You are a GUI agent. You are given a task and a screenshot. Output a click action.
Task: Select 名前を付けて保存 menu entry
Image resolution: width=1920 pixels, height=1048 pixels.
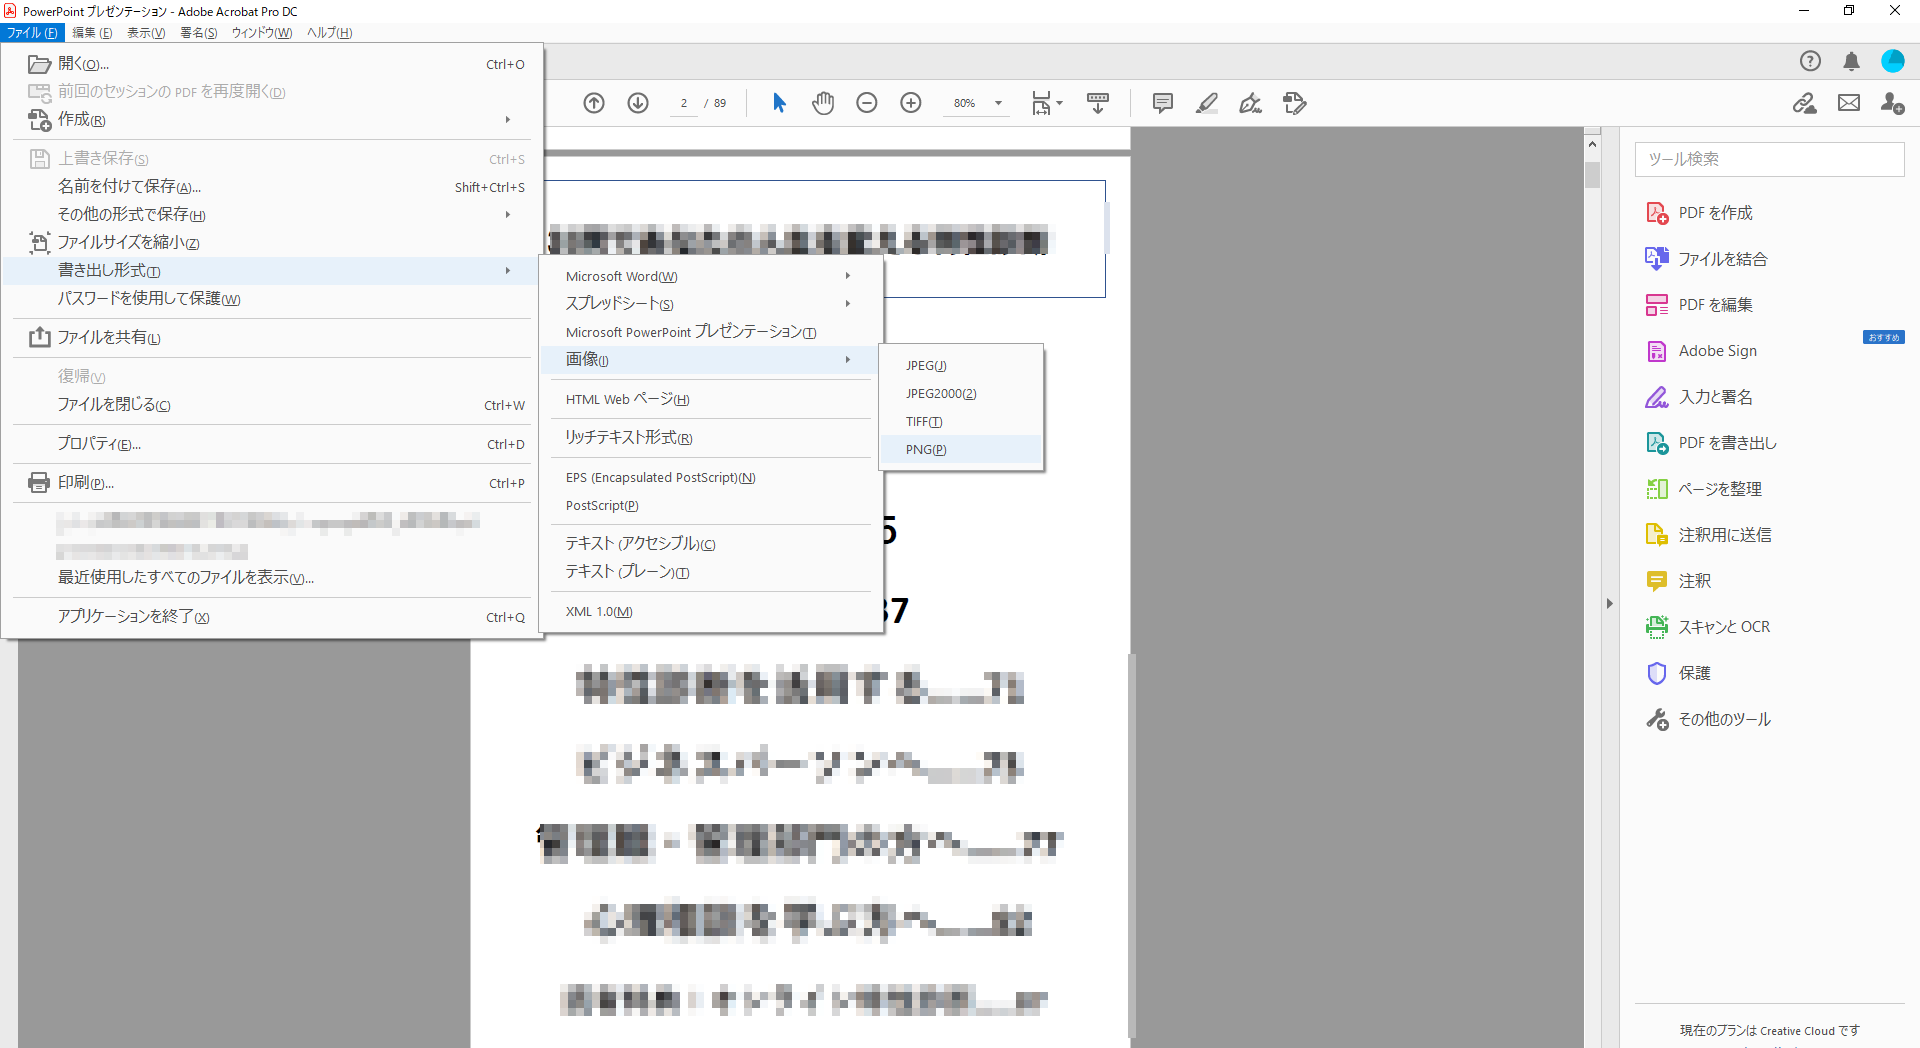[x=272, y=187]
